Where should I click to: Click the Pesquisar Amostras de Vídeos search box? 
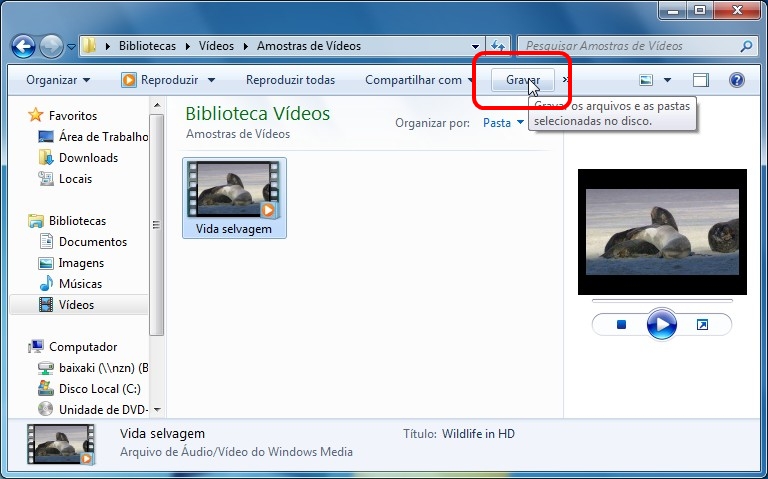[x=630, y=46]
